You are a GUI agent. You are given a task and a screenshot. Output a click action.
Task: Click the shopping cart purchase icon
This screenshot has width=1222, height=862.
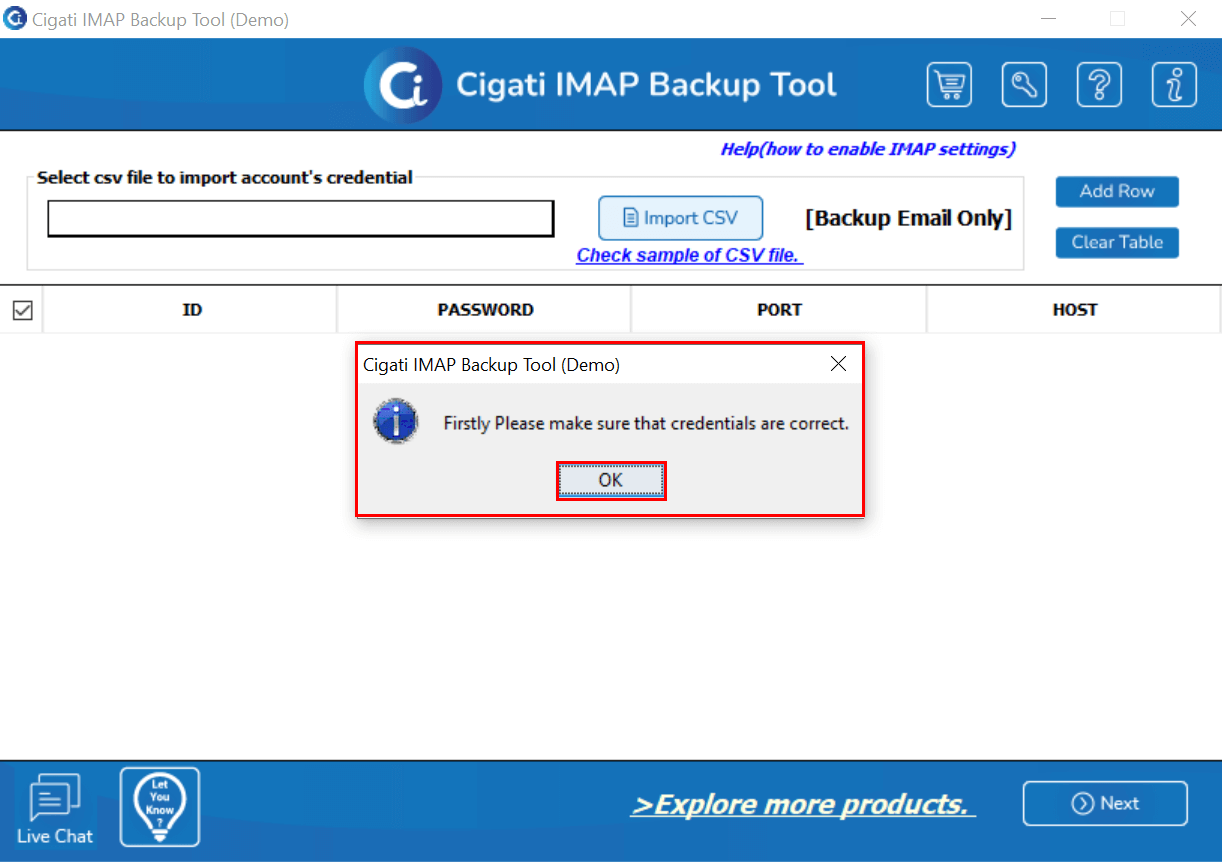tap(949, 85)
